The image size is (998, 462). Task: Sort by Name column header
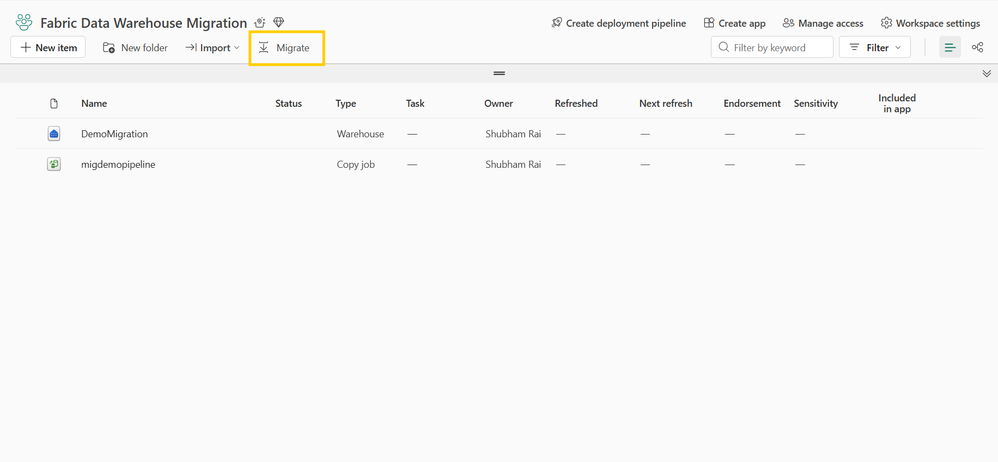tap(94, 103)
